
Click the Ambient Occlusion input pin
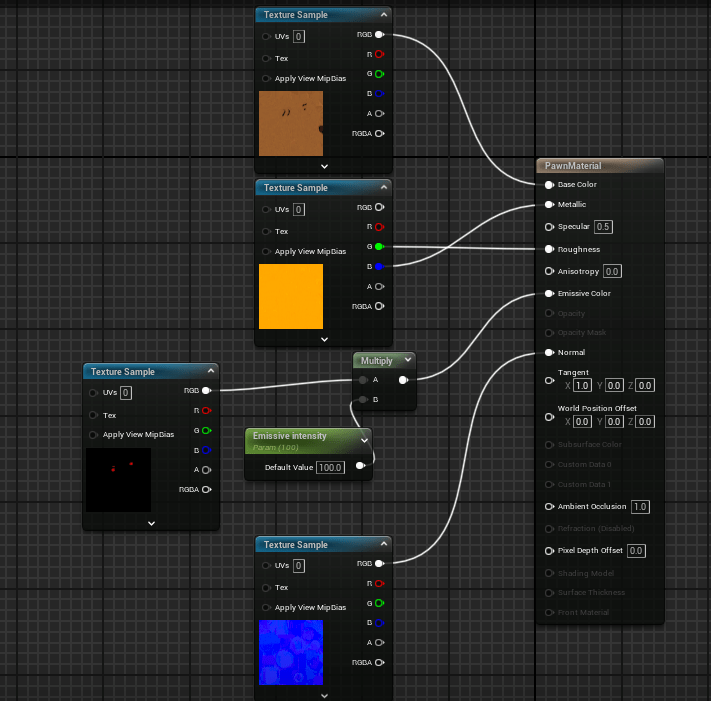click(x=549, y=507)
